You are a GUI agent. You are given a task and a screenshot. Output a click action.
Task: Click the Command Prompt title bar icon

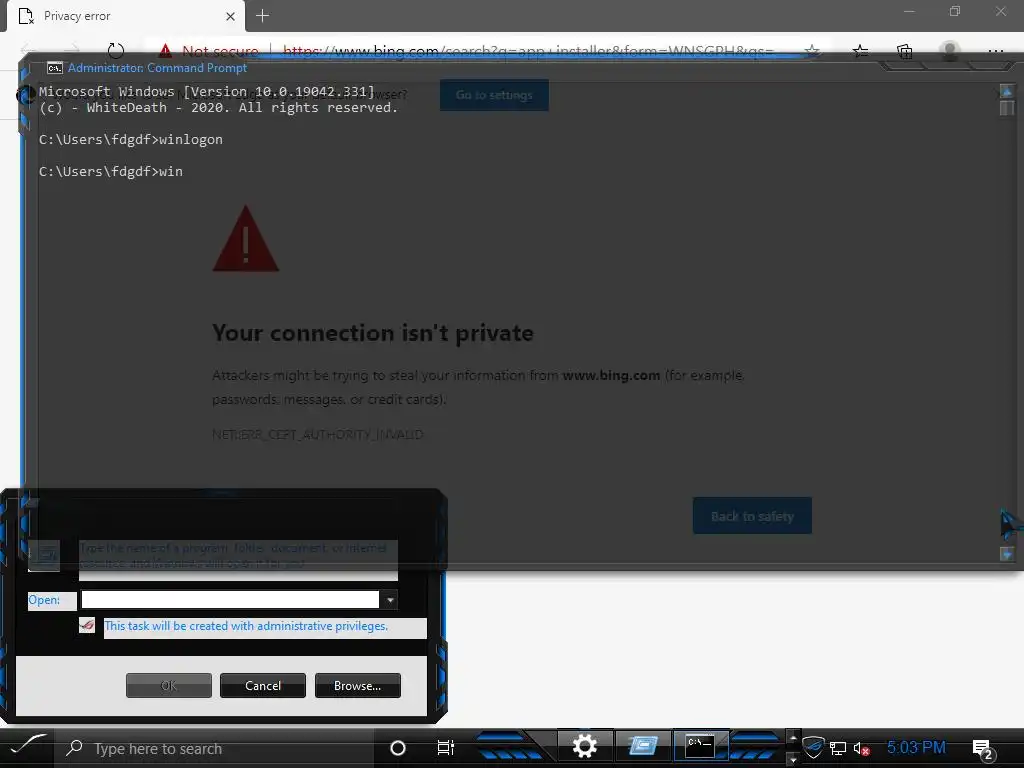pyautogui.click(x=55, y=68)
